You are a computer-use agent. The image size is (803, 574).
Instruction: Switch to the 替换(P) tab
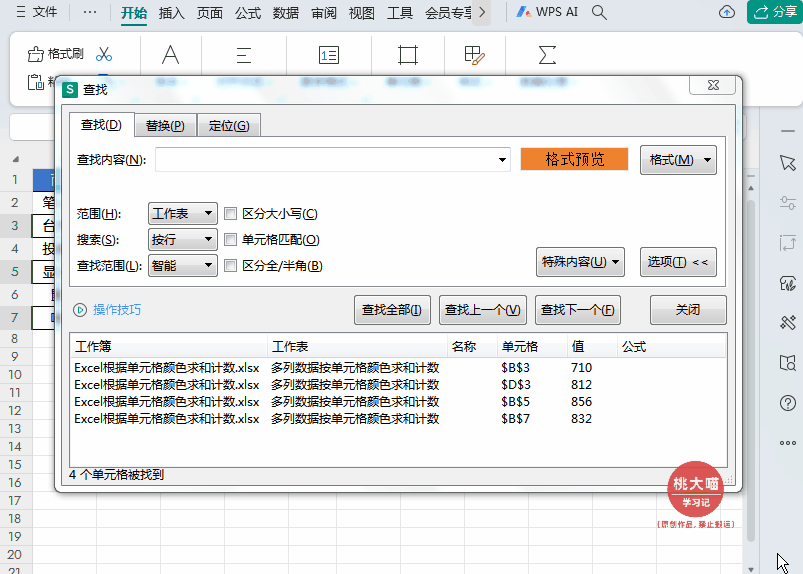165,125
